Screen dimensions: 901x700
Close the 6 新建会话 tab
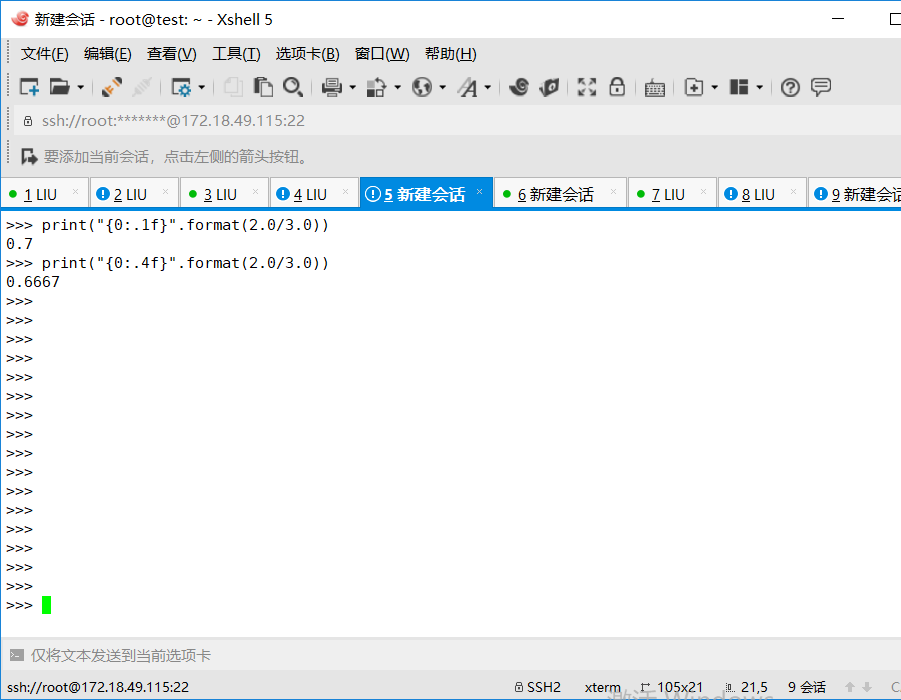614,192
